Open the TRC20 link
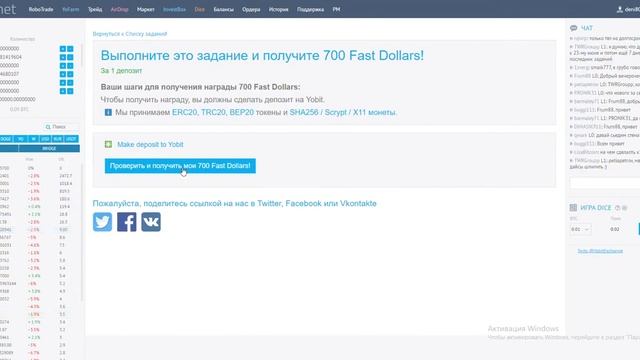This screenshot has height=360, width=640. tap(213, 112)
